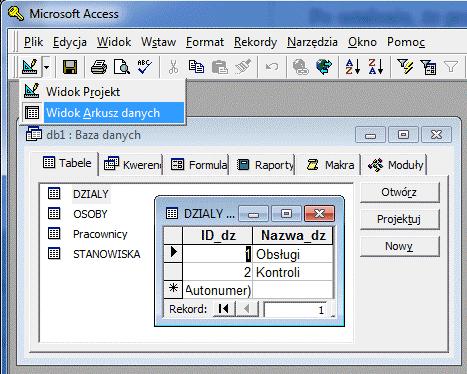Click the Autonumer new record cell

click(x=218, y=290)
